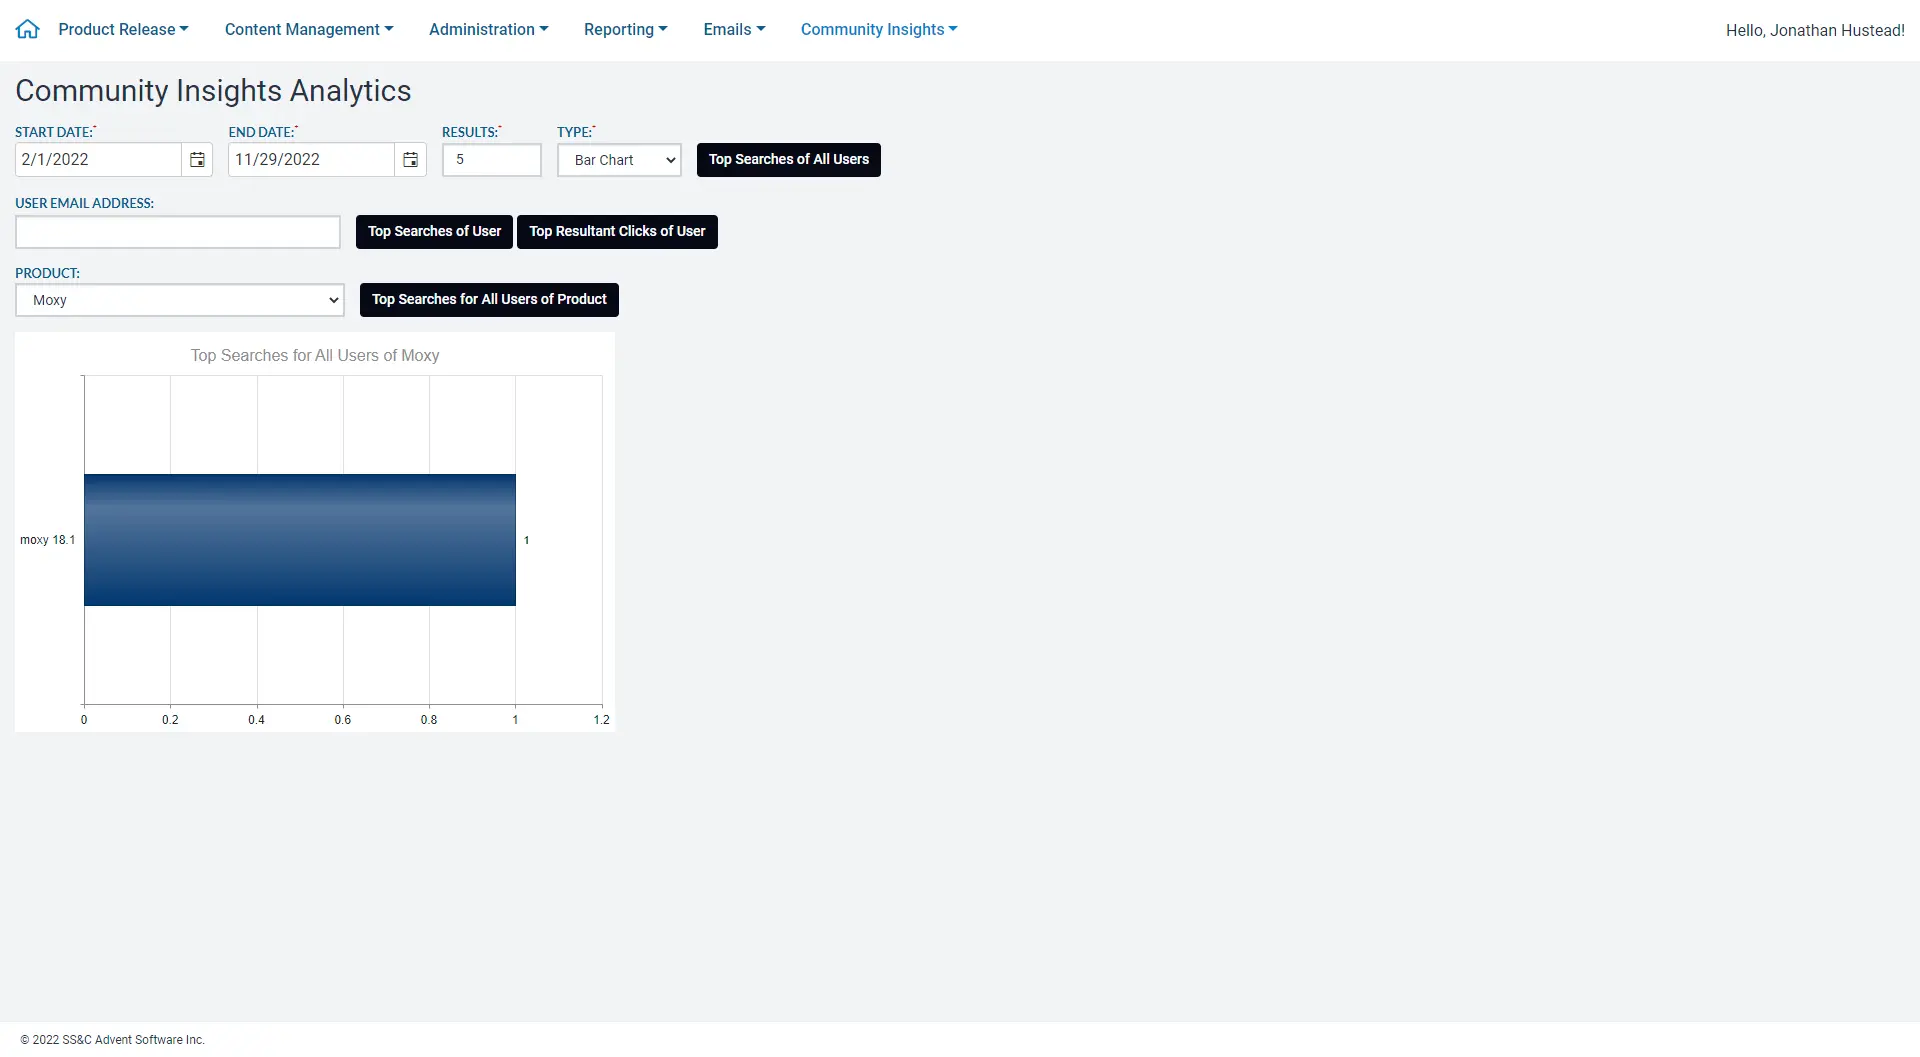Open the Community Insights menu
1920x1057 pixels.
878,29
